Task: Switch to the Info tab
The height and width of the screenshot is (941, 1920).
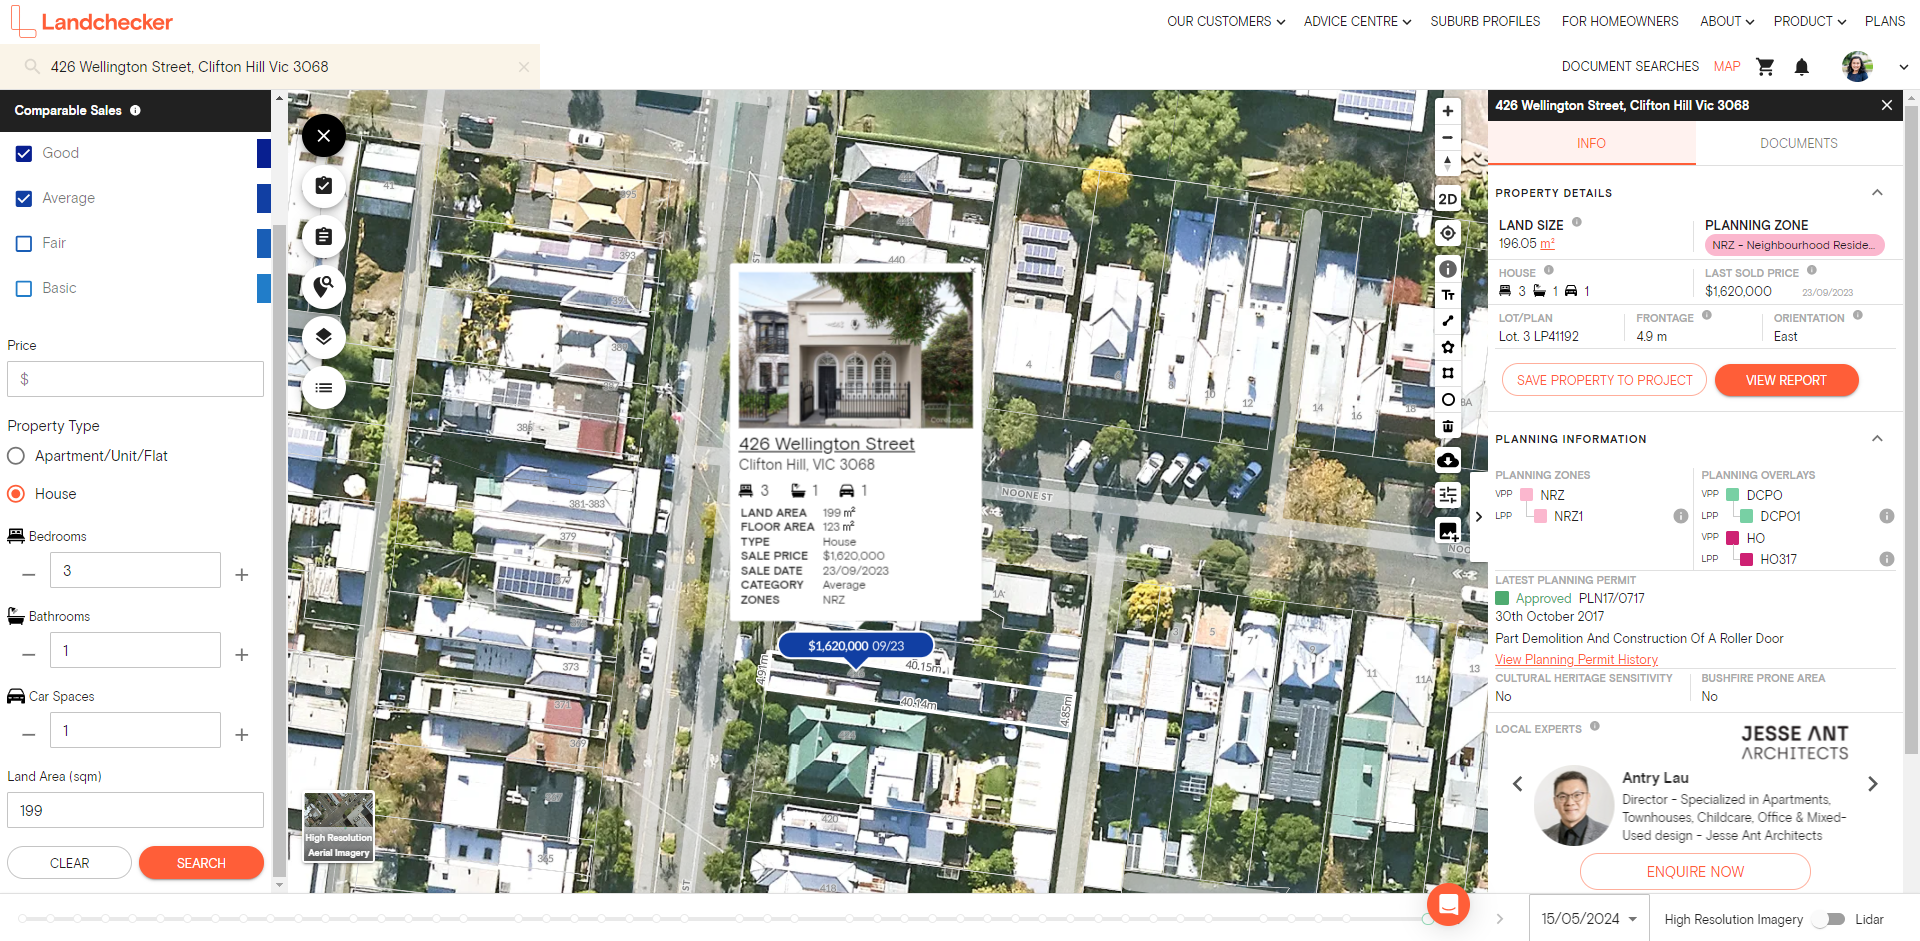Action: point(1591,143)
